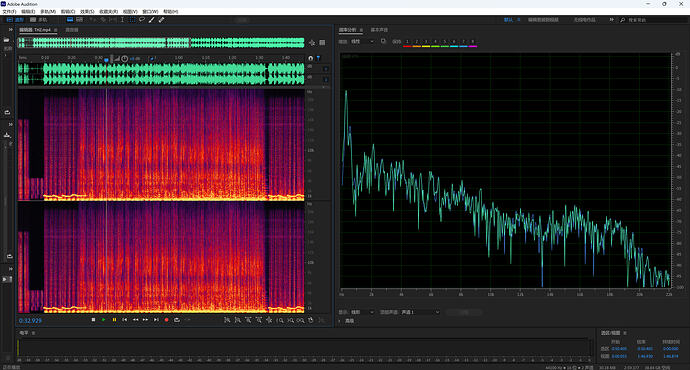Viewport: 690px width, 370px height.
Task: Click the 0:32.929 timecode display
Action: point(30,321)
